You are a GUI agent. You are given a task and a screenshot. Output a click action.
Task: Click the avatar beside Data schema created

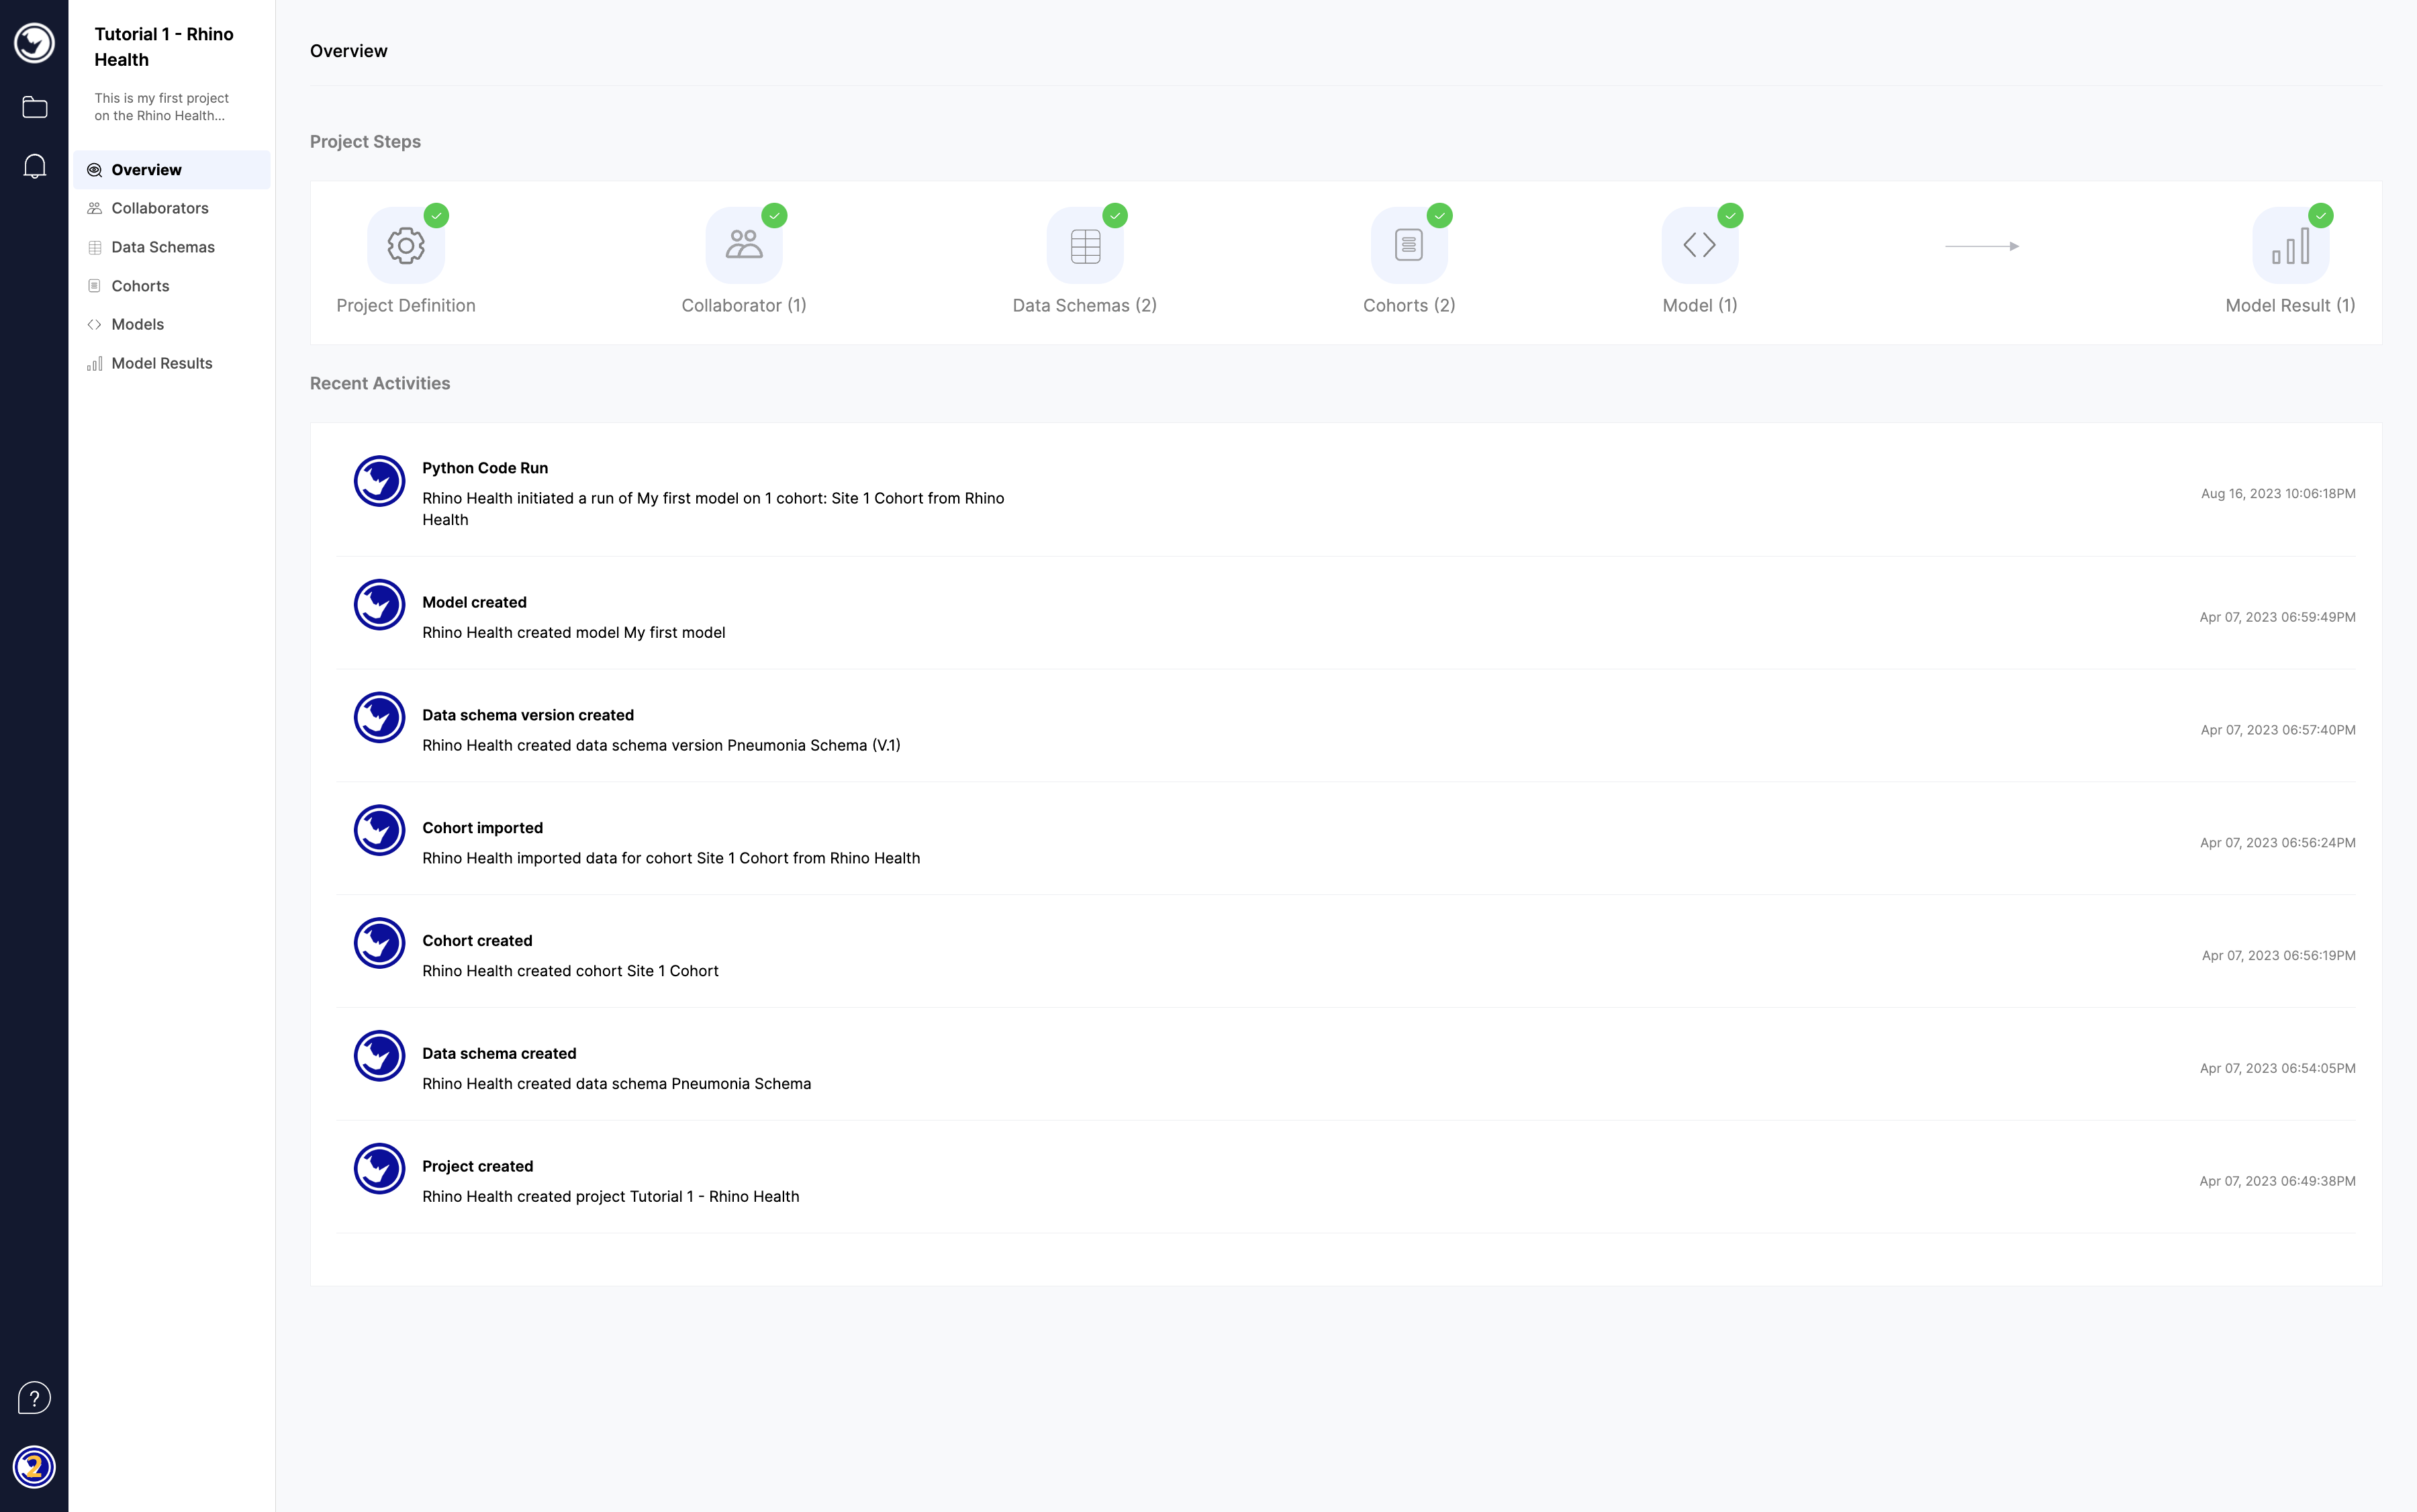tap(379, 1056)
